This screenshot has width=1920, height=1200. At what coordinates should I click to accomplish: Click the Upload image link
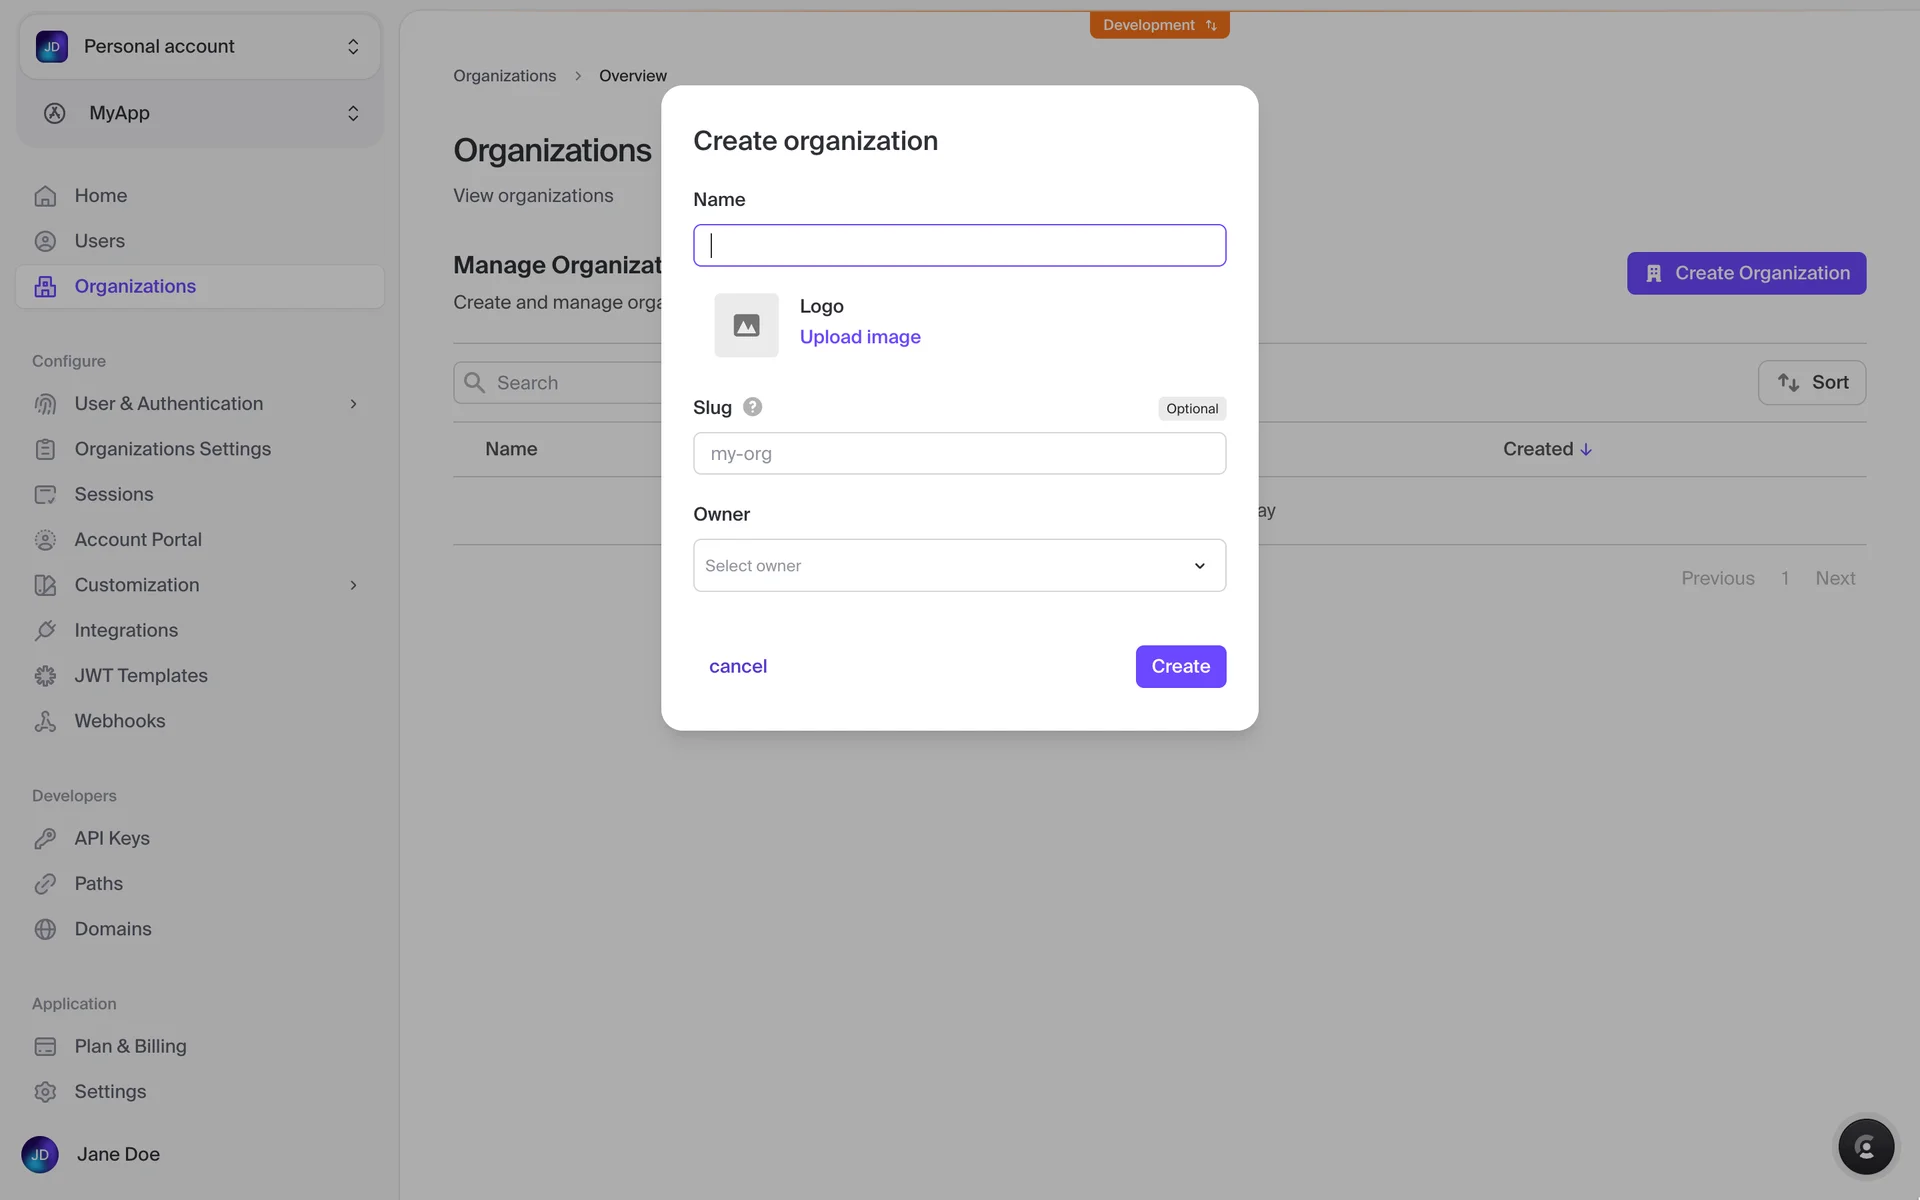pos(860,337)
